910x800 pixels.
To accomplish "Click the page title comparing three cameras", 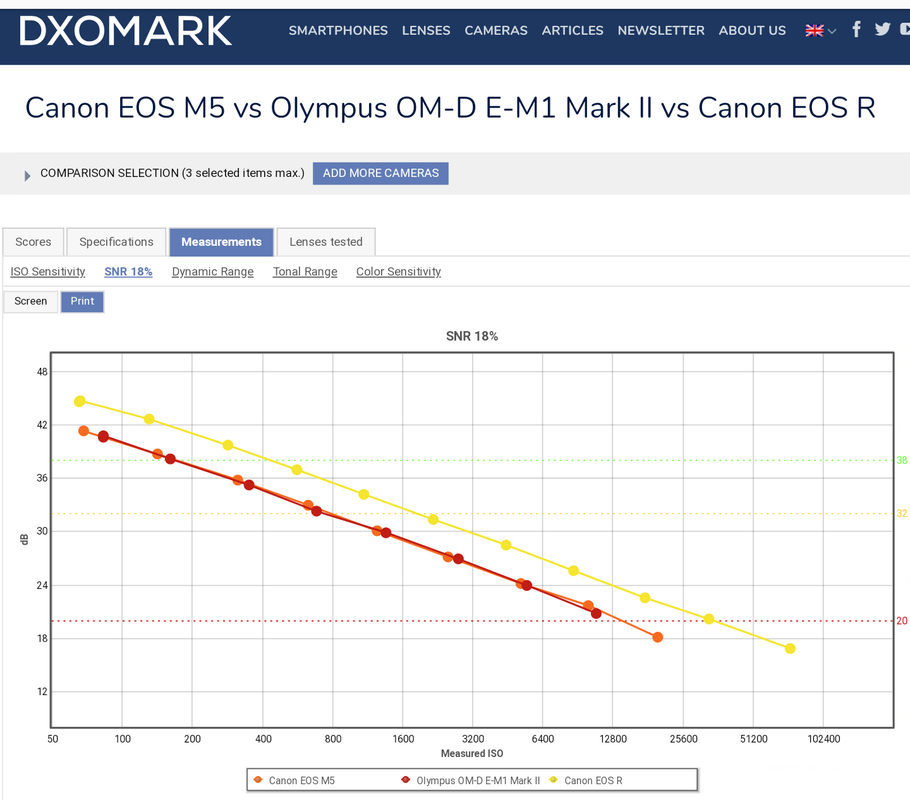I will click(x=450, y=108).
